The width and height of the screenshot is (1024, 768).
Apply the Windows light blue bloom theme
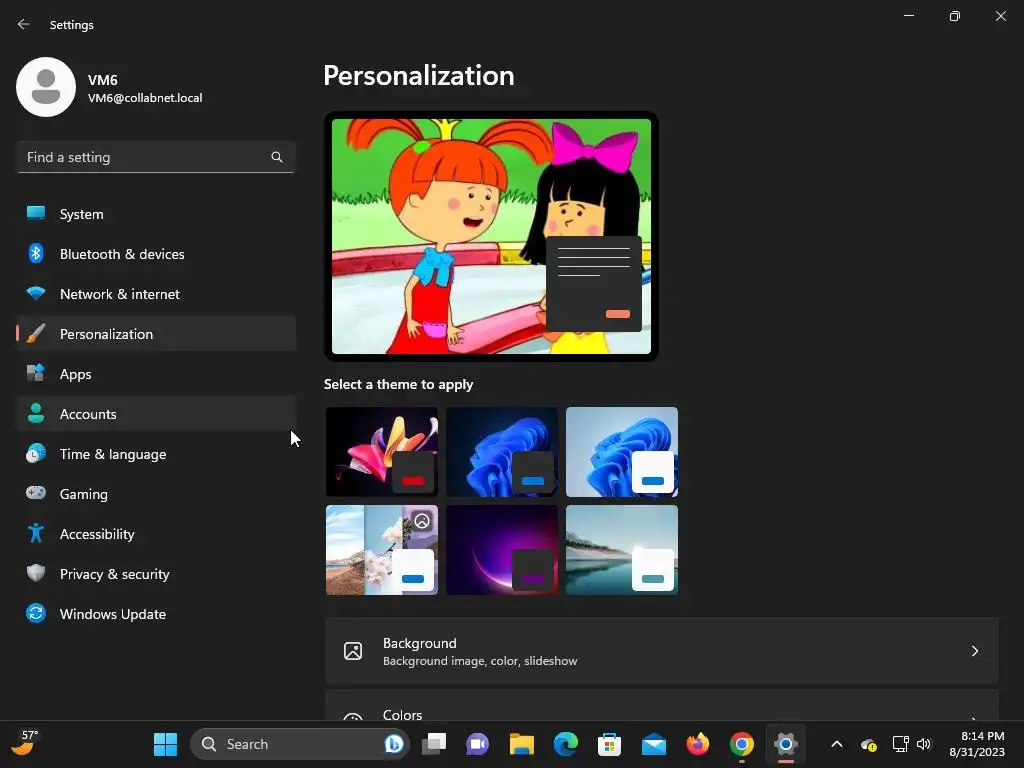(622, 451)
